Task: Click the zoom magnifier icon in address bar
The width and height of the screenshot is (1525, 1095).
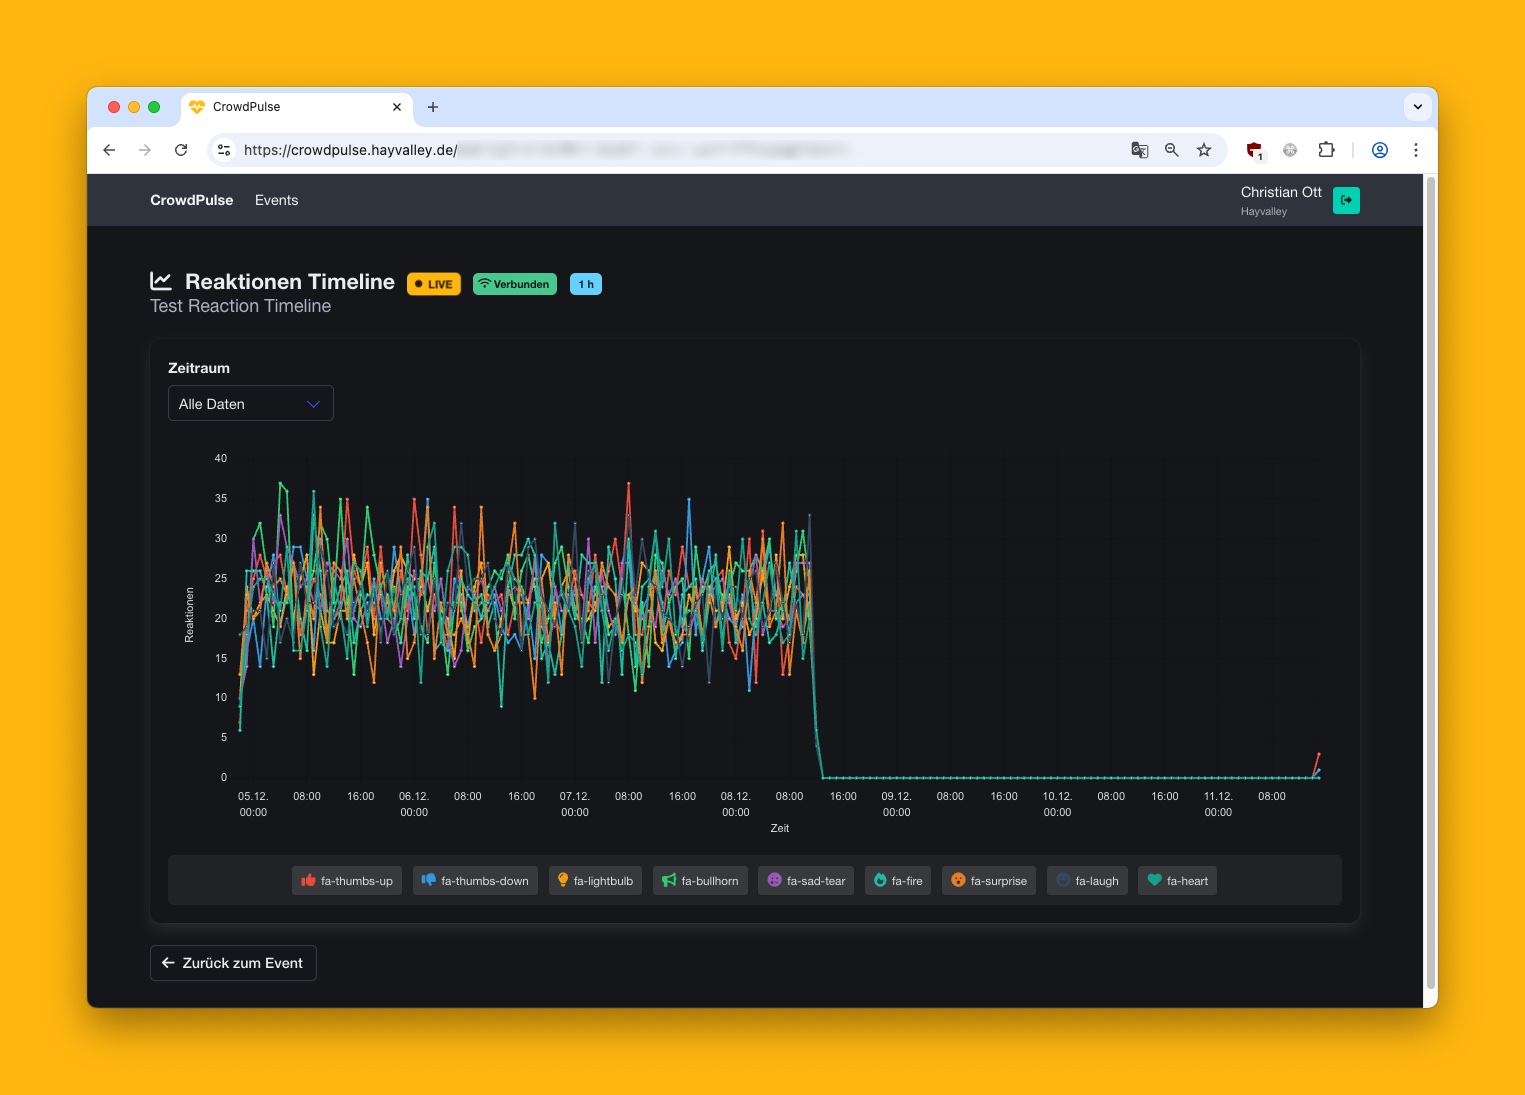Action: pos(1171,150)
